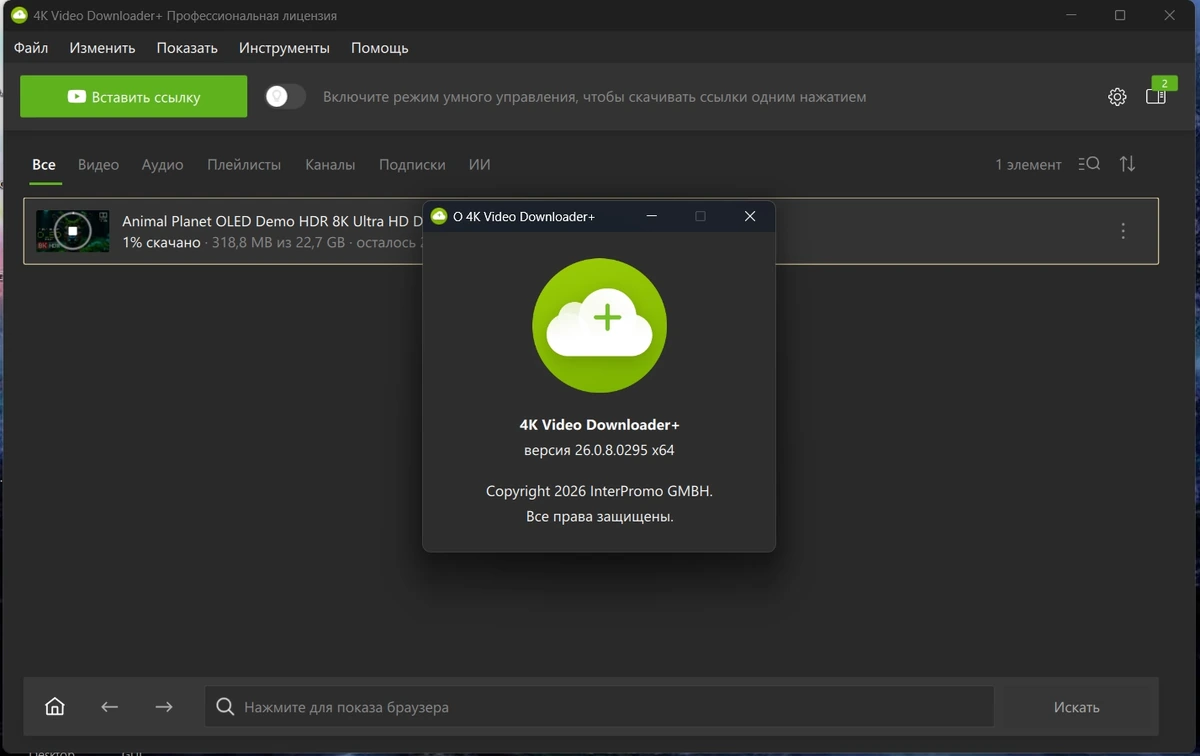This screenshot has height=756, width=1200.
Task: Click the search-in-list filter icon
Action: pos(1089,164)
